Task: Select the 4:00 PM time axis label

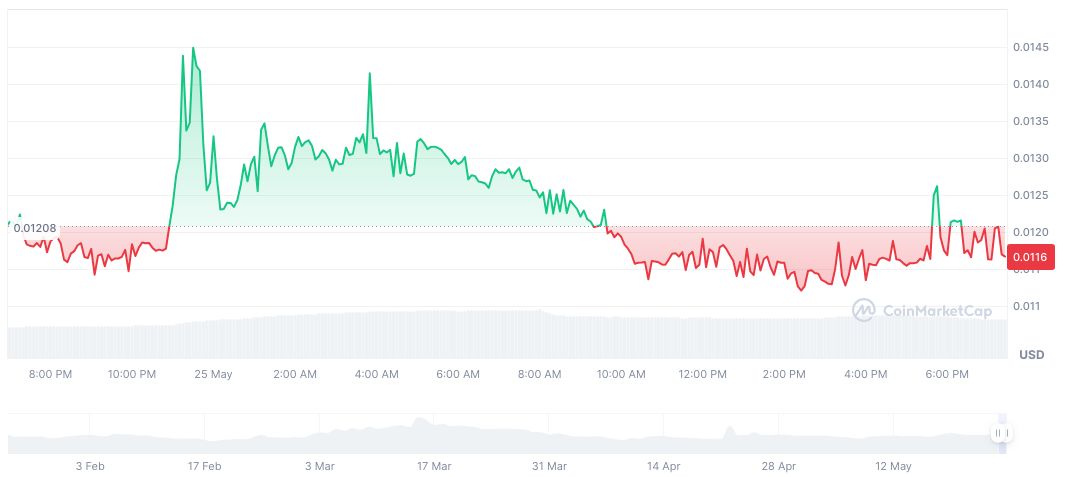Action: [x=866, y=374]
